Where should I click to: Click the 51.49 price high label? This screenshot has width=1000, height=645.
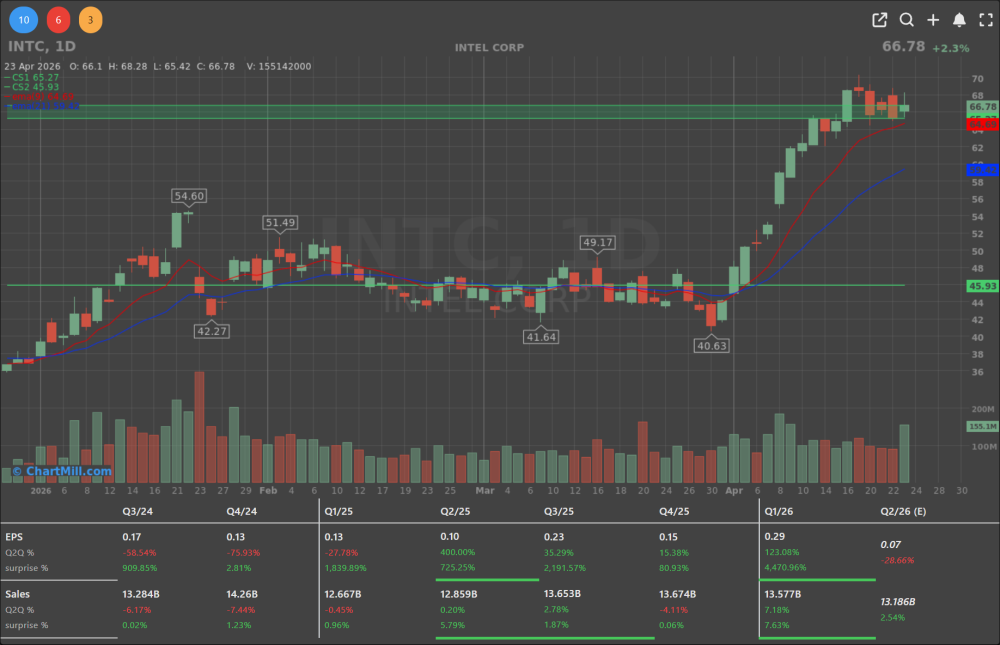280,223
